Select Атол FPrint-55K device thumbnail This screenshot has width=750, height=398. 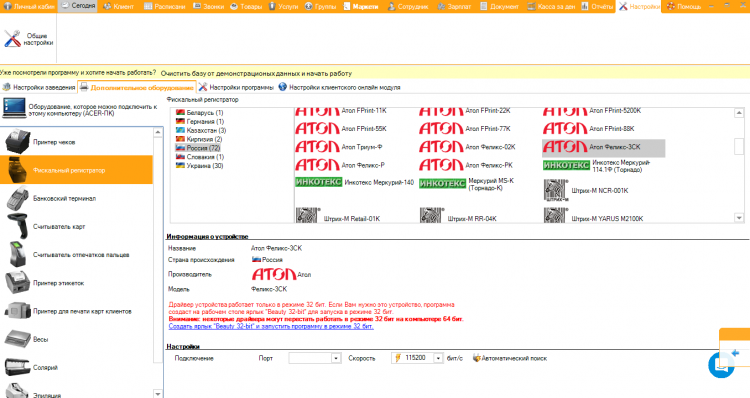click(x=341, y=128)
